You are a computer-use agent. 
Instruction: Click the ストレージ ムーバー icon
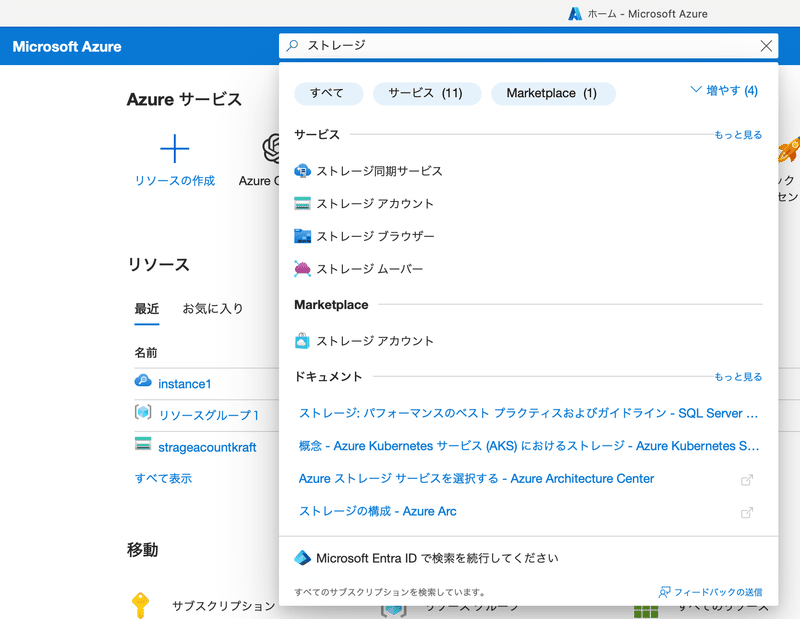coord(303,269)
